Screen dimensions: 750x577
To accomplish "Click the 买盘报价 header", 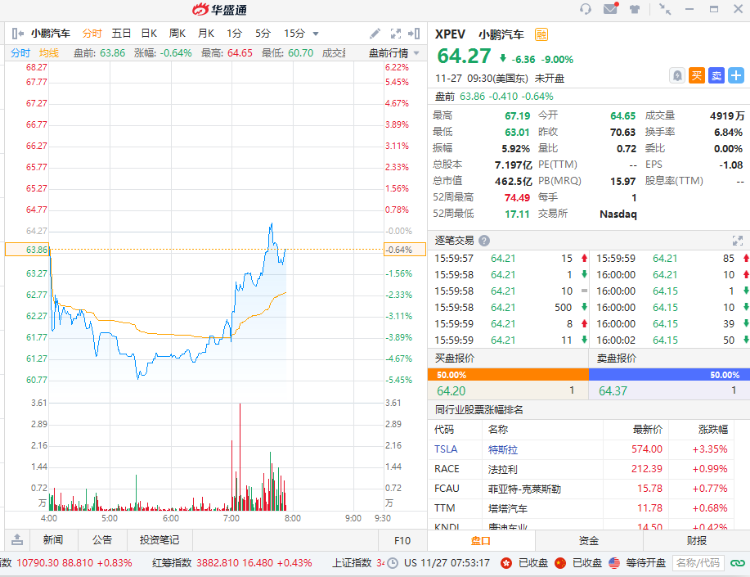I will (454, 358).
